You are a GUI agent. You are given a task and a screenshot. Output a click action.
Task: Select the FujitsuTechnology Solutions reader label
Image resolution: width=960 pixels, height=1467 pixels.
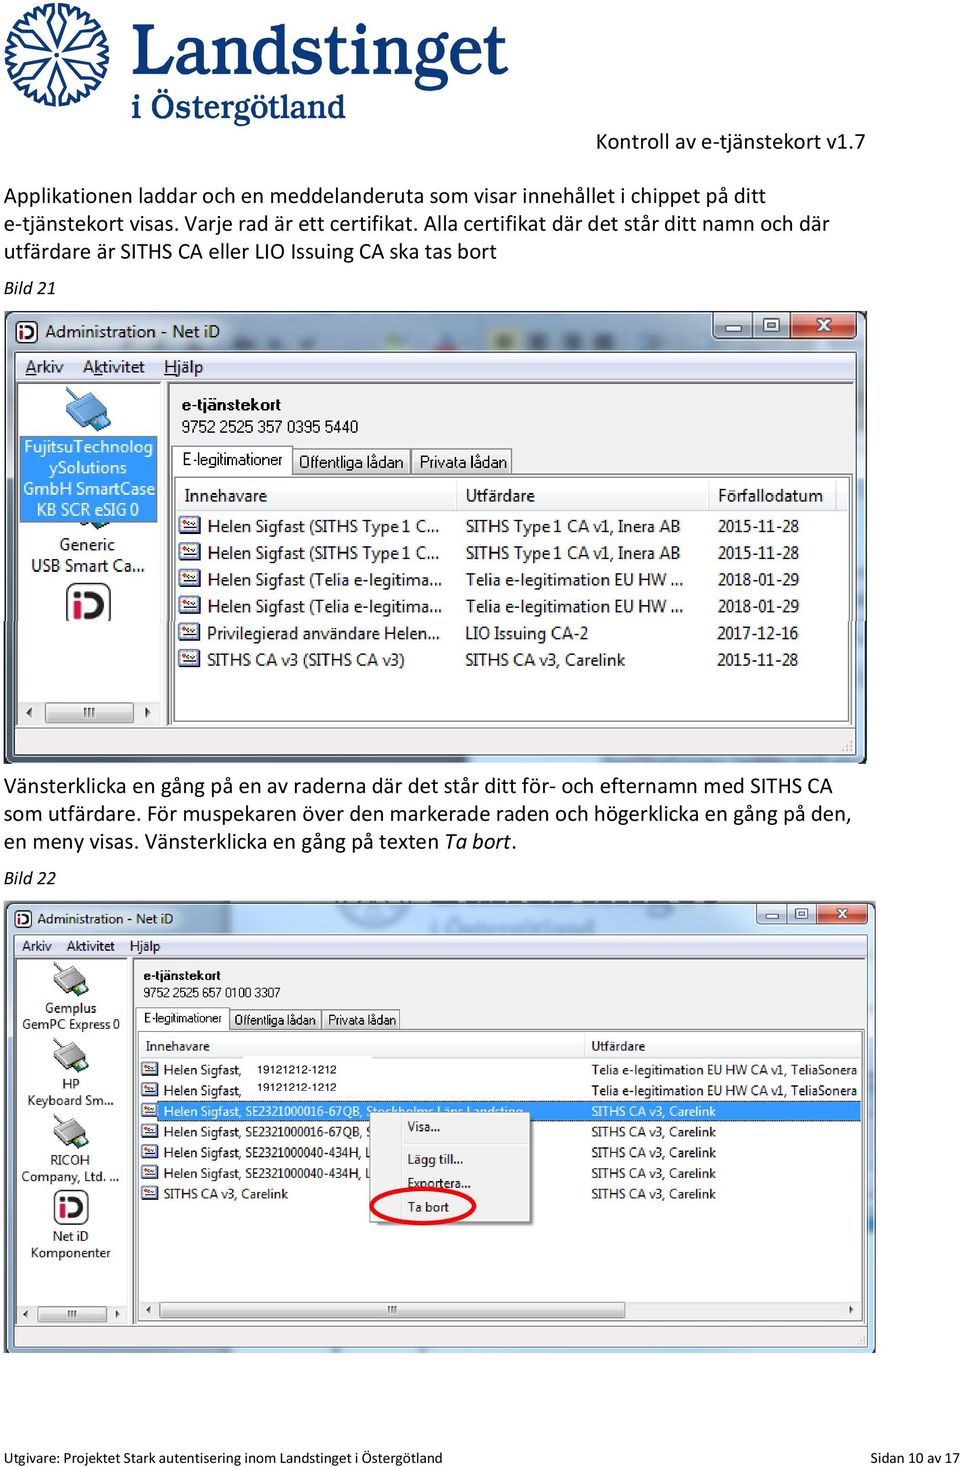(x=89, y=478)
